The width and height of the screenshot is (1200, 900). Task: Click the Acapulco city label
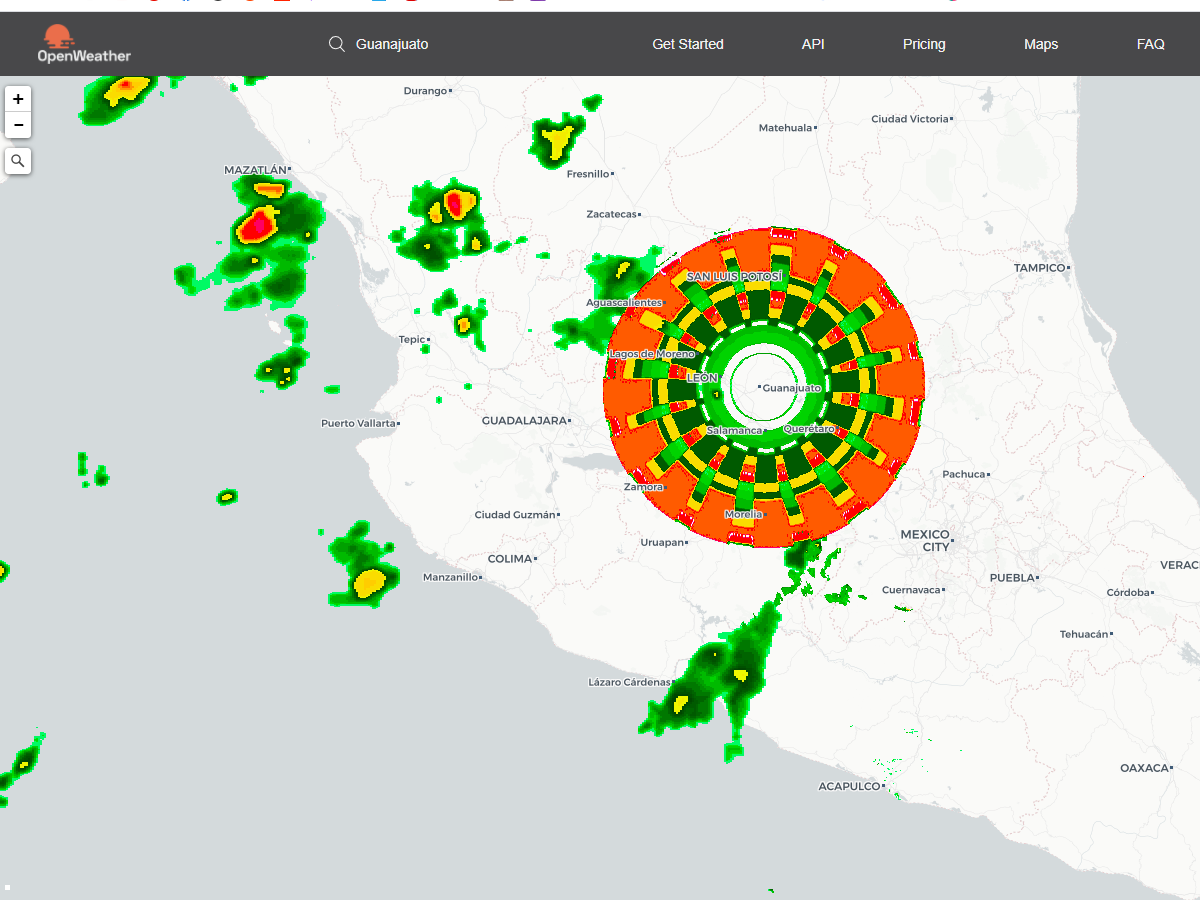[x=849, y=786]
